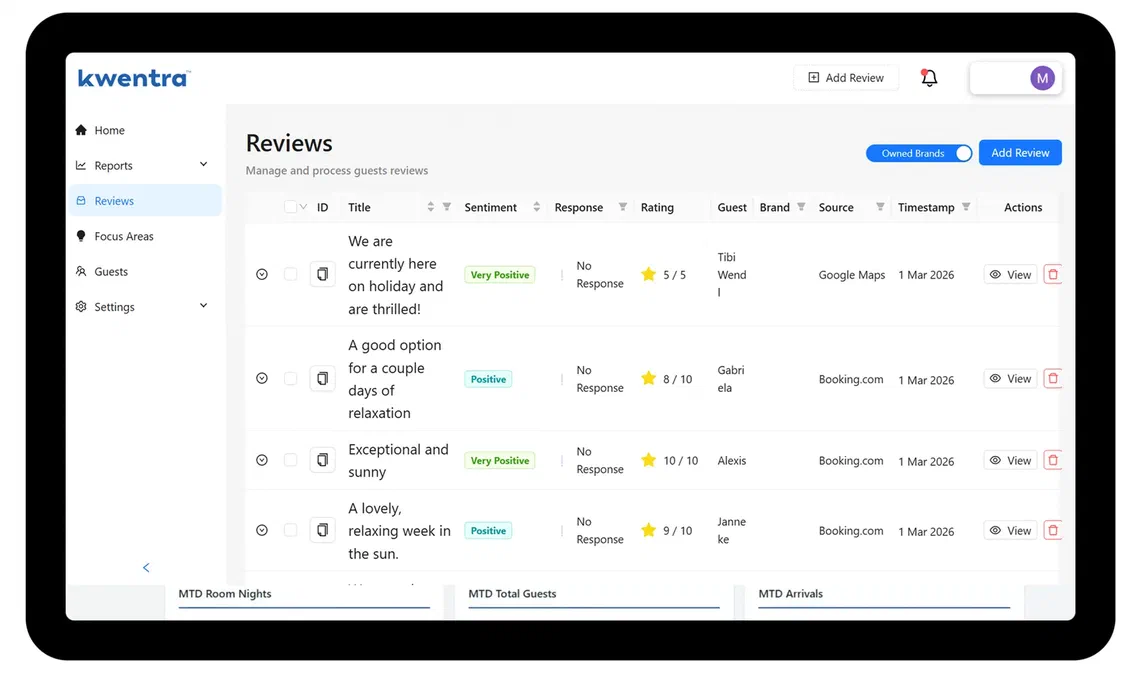The width and height of the screenshot is (1140, 681).
Task: Expand the Settings menu chevron
Action: coord(204,305)
